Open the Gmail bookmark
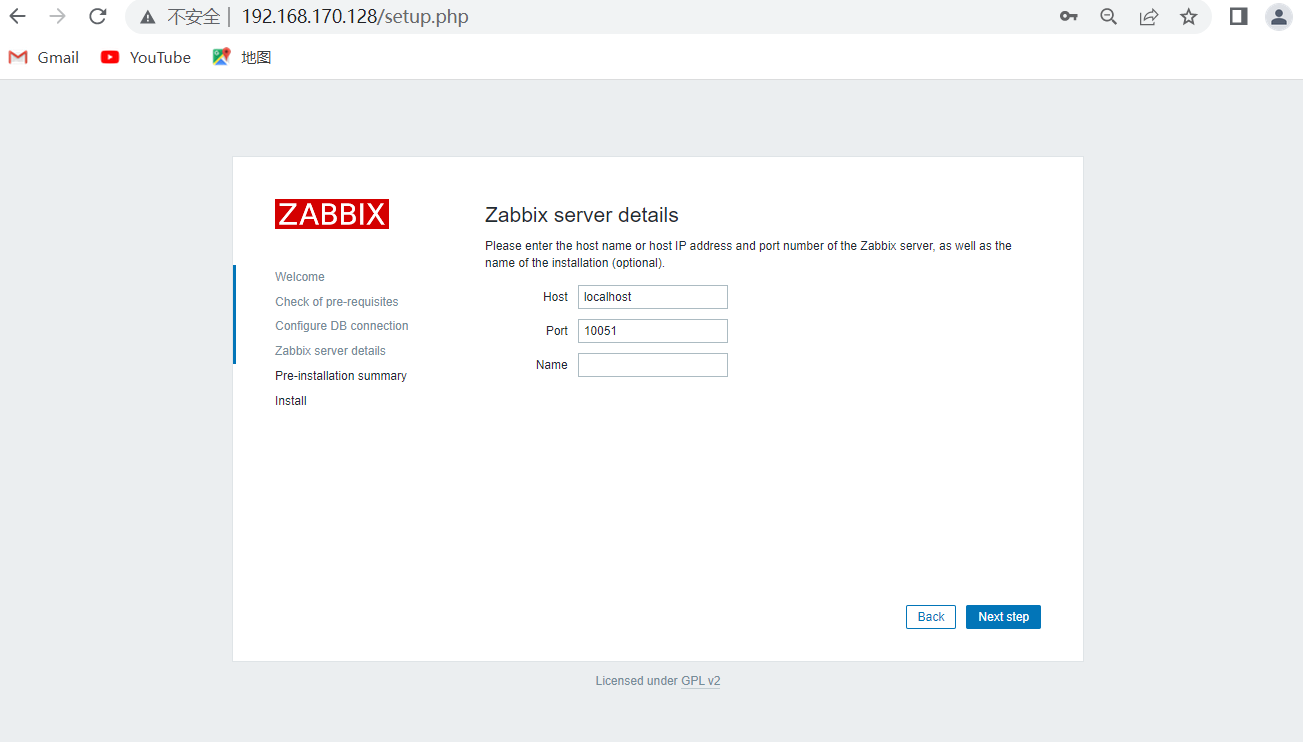 pos(44,57)
